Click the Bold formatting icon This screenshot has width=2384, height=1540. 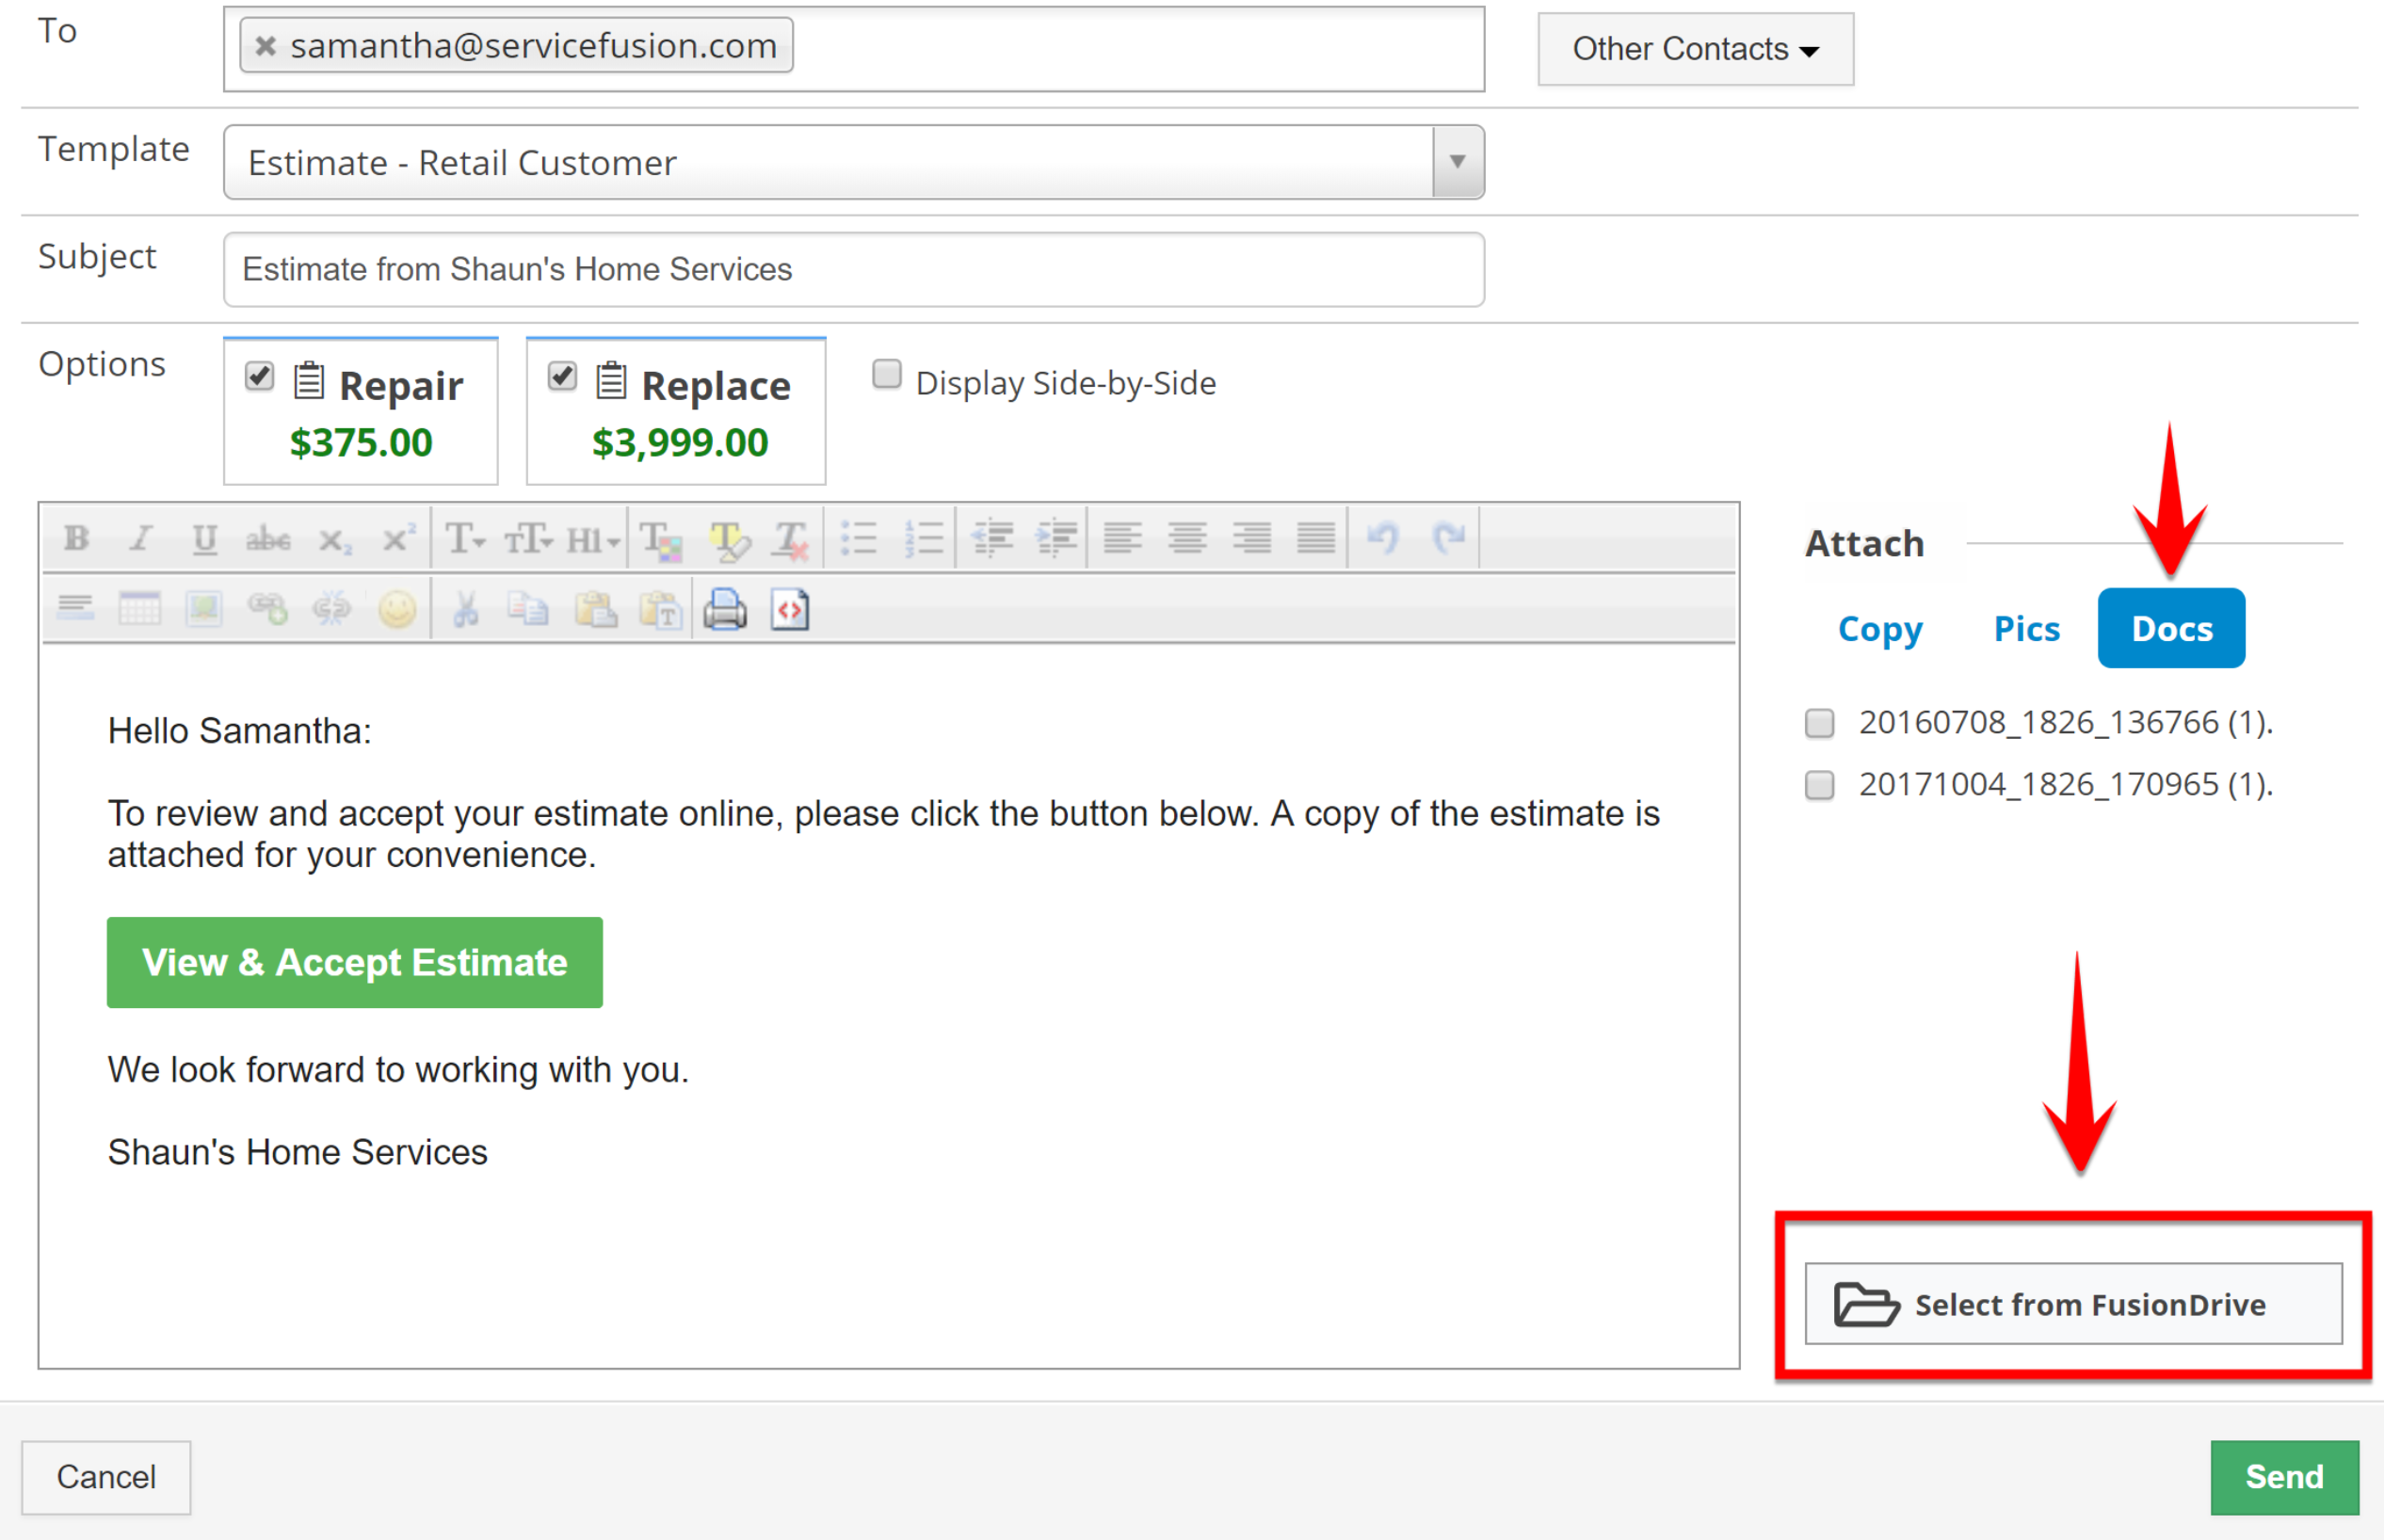coord(76,539)
